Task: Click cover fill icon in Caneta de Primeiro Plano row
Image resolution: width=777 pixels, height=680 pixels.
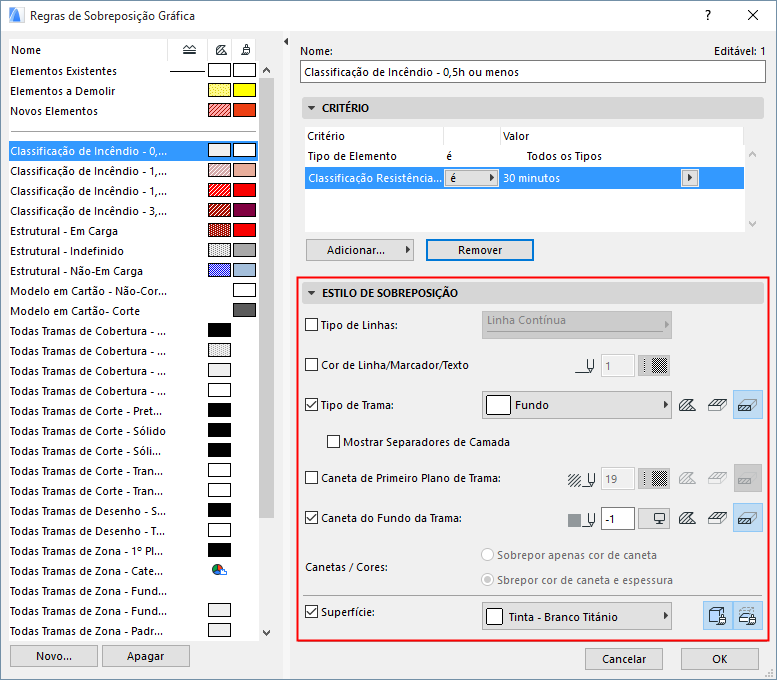Action: 717,478
